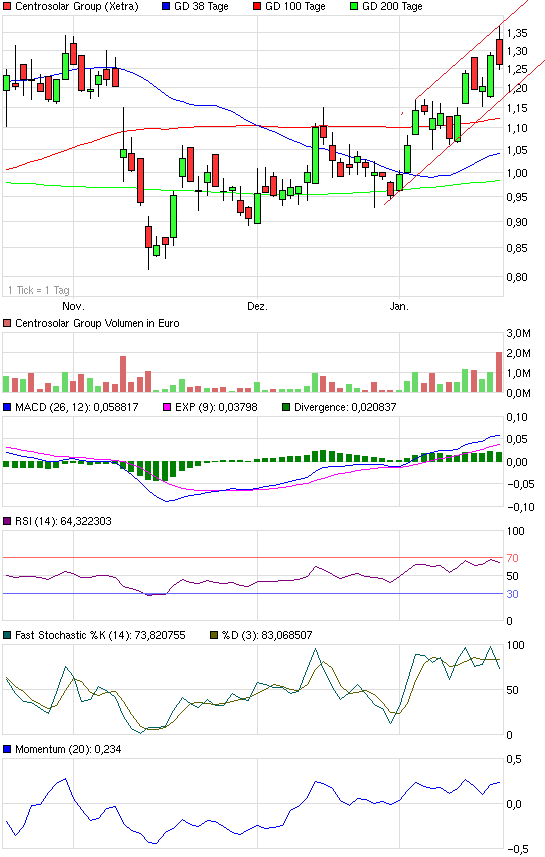This screenshot has width=545, height=857.
Task: Click the blue GD 38 Tage swatch
Action: coord(166,7)
